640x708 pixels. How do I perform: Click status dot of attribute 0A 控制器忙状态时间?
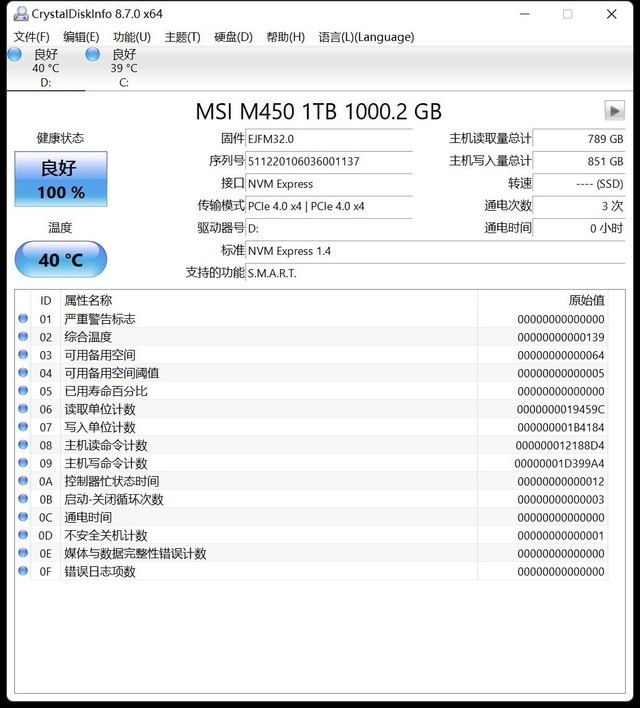pos(23,481)
